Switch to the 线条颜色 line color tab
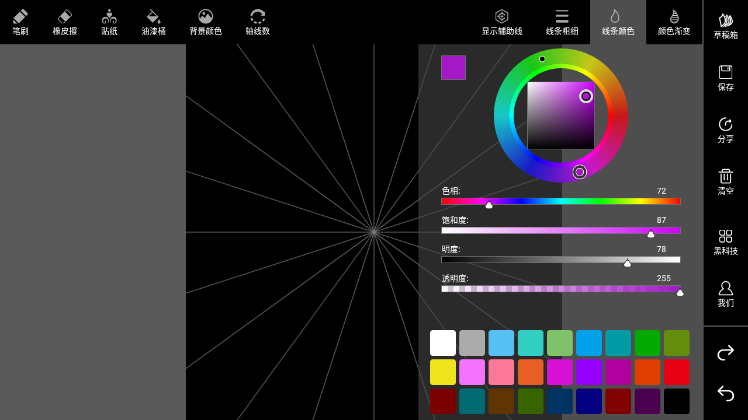 pos(618,22)
